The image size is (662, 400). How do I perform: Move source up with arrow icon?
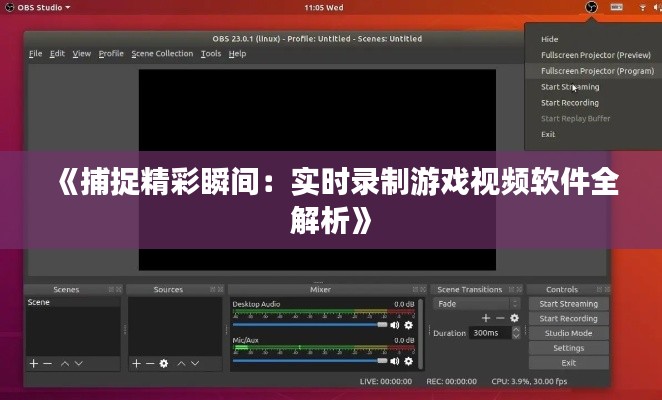[x=181, y=363]
